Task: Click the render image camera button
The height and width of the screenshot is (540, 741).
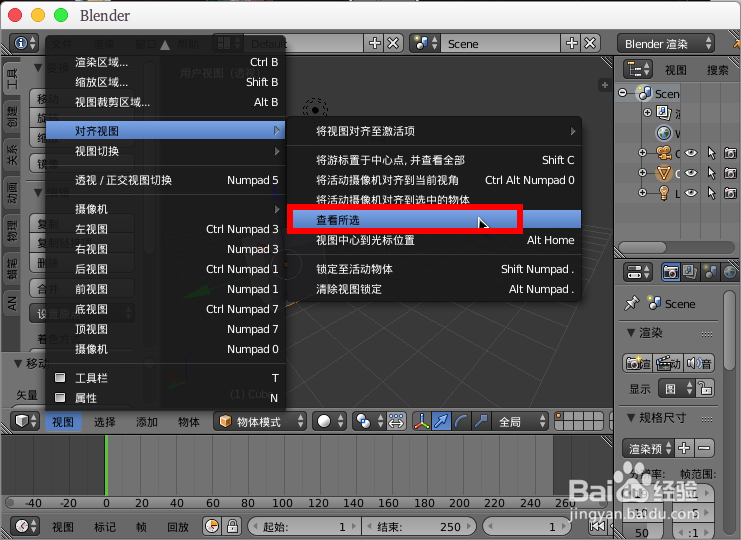Action: pyautogui.click(x=638, y=363)
